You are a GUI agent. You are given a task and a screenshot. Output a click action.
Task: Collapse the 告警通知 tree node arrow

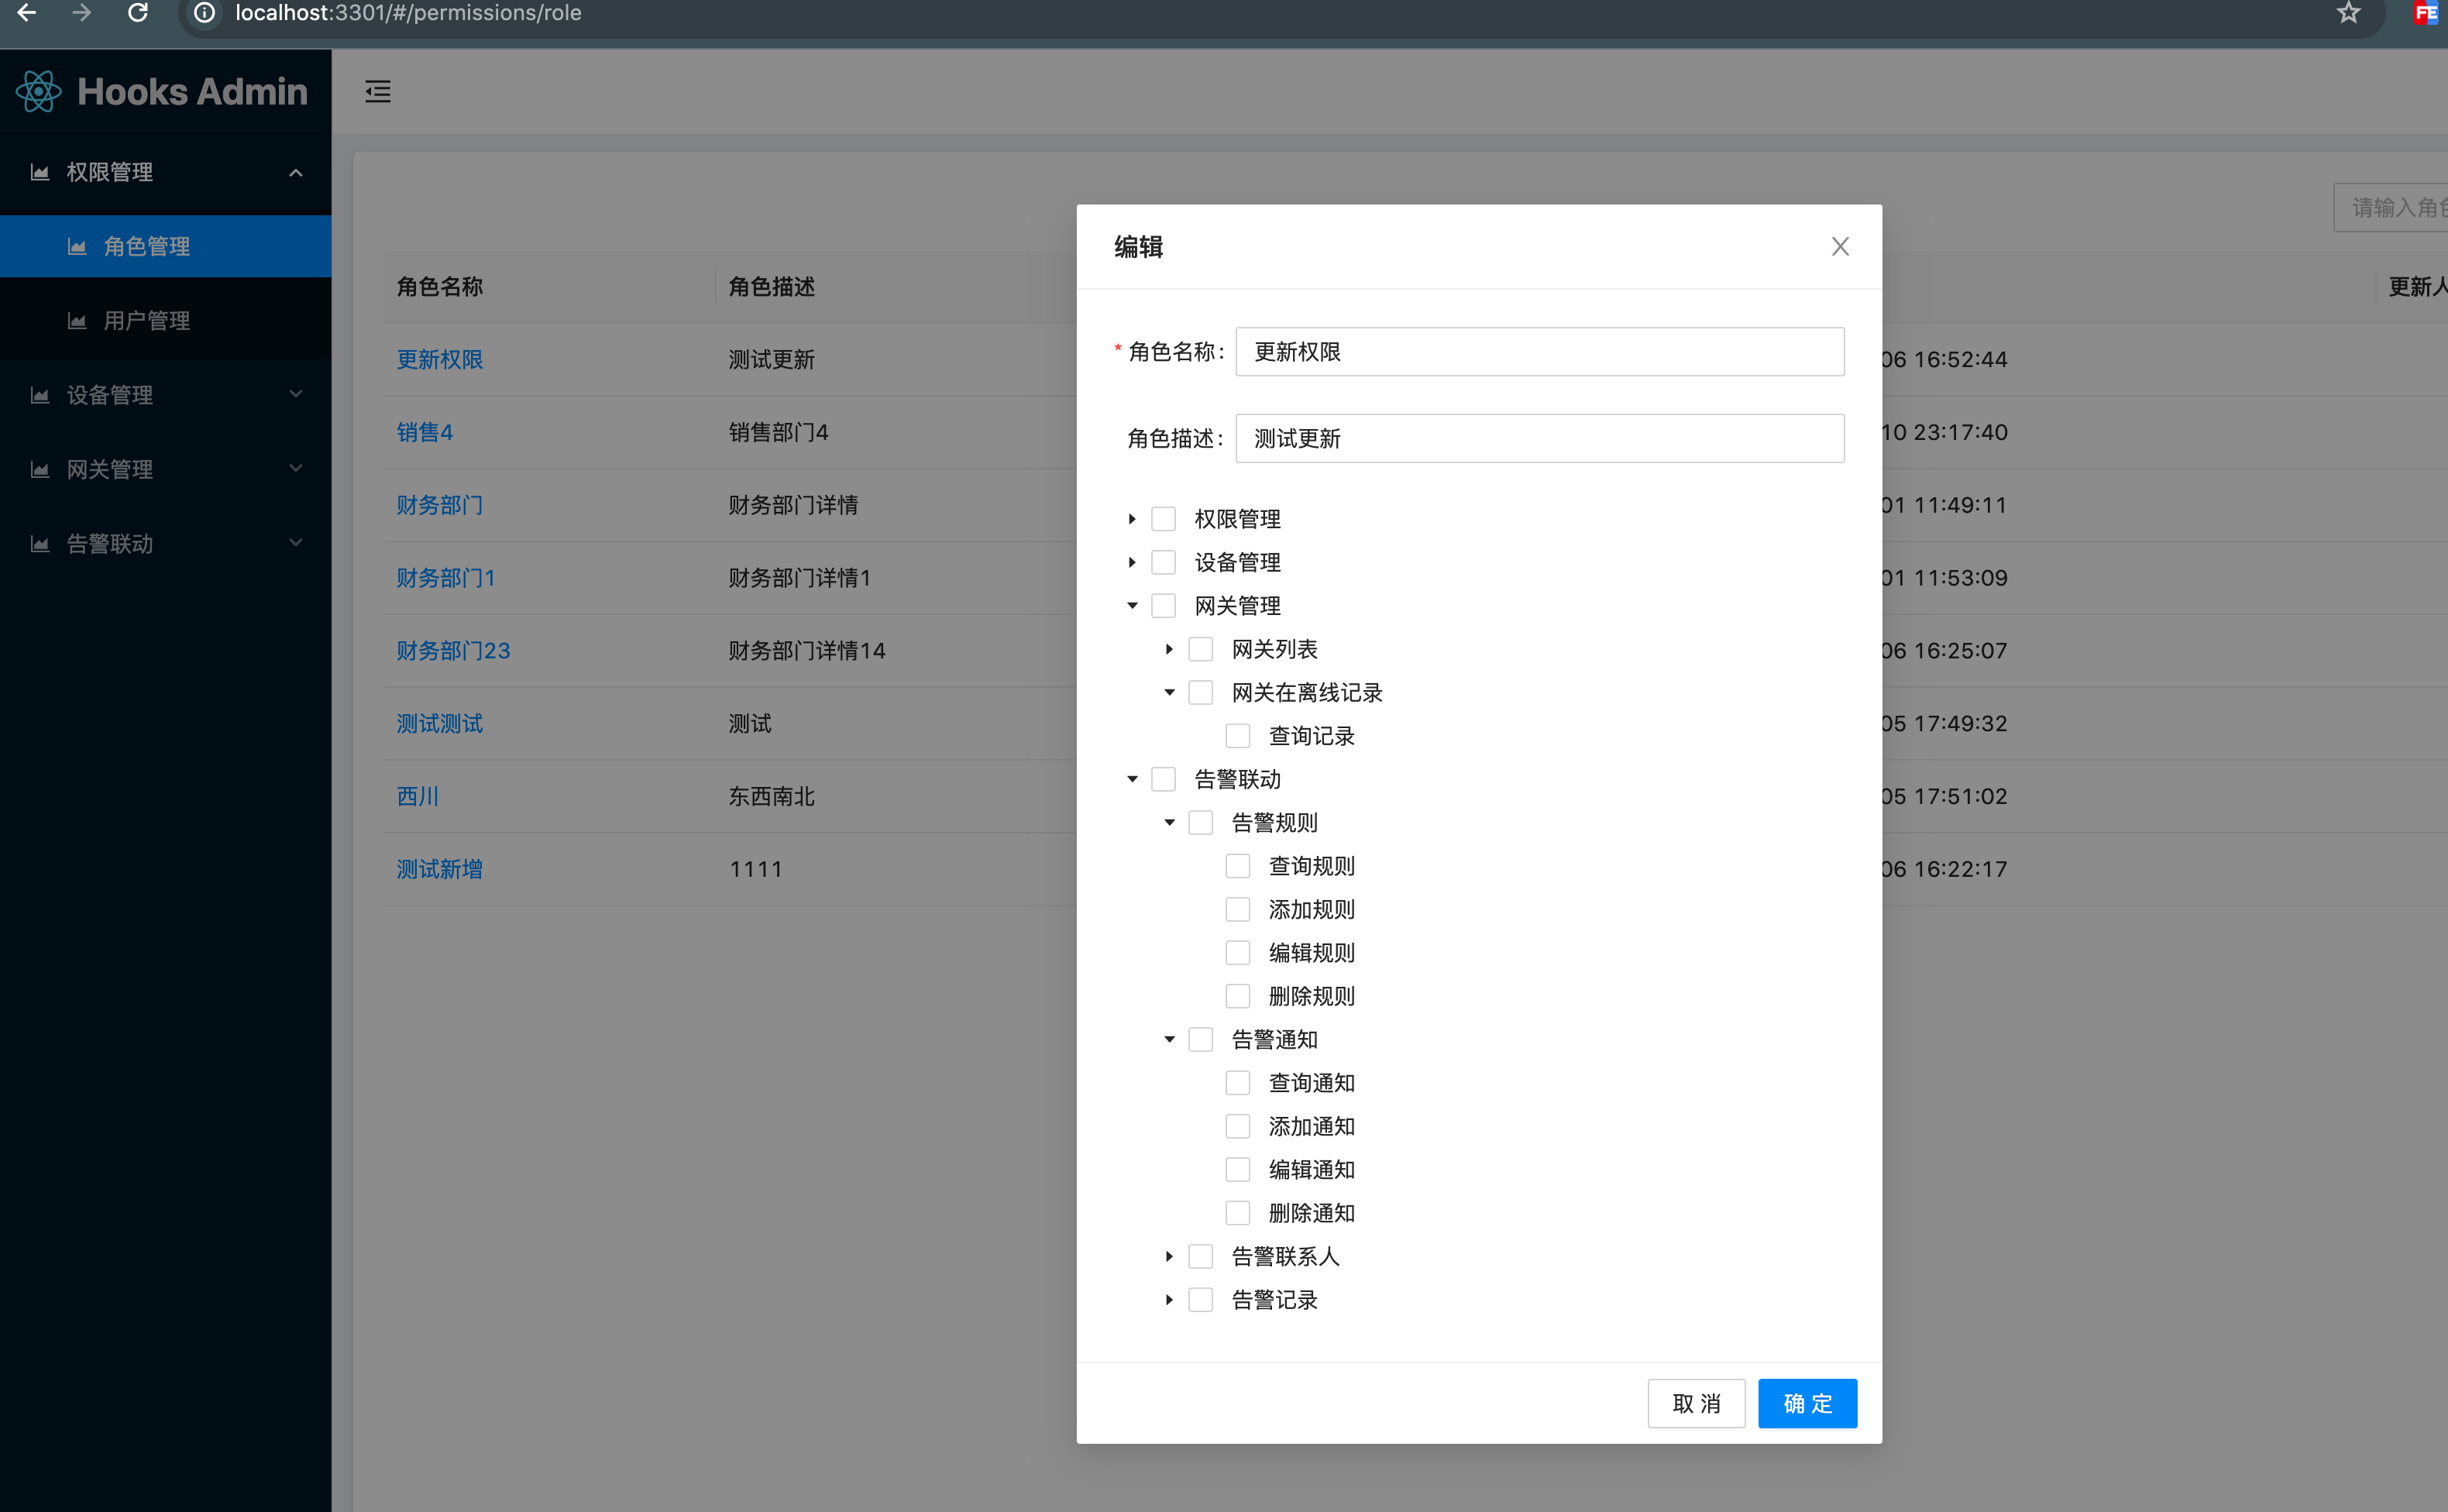pos(1169,1040)
